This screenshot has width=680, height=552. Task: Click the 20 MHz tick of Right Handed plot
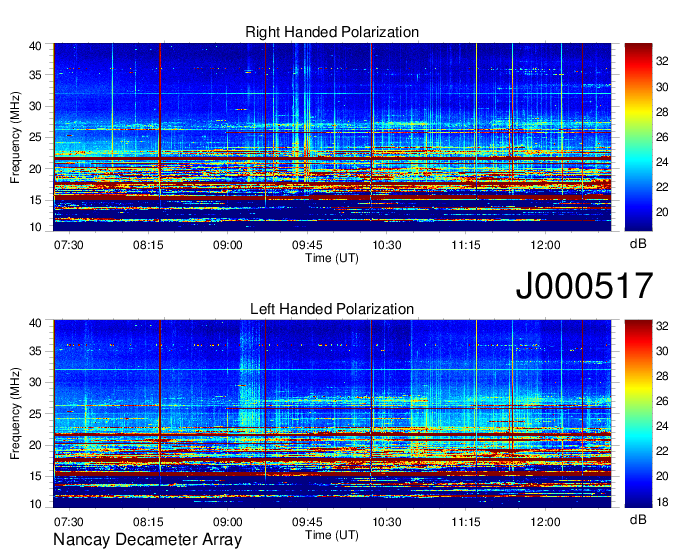point(36,169)
